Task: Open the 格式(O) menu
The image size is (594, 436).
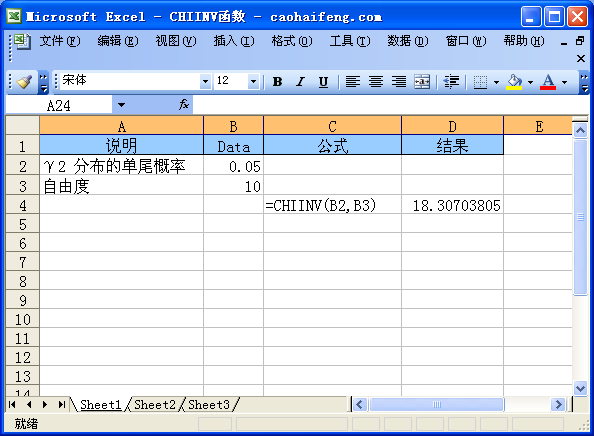Action: [x=292, y=41]
